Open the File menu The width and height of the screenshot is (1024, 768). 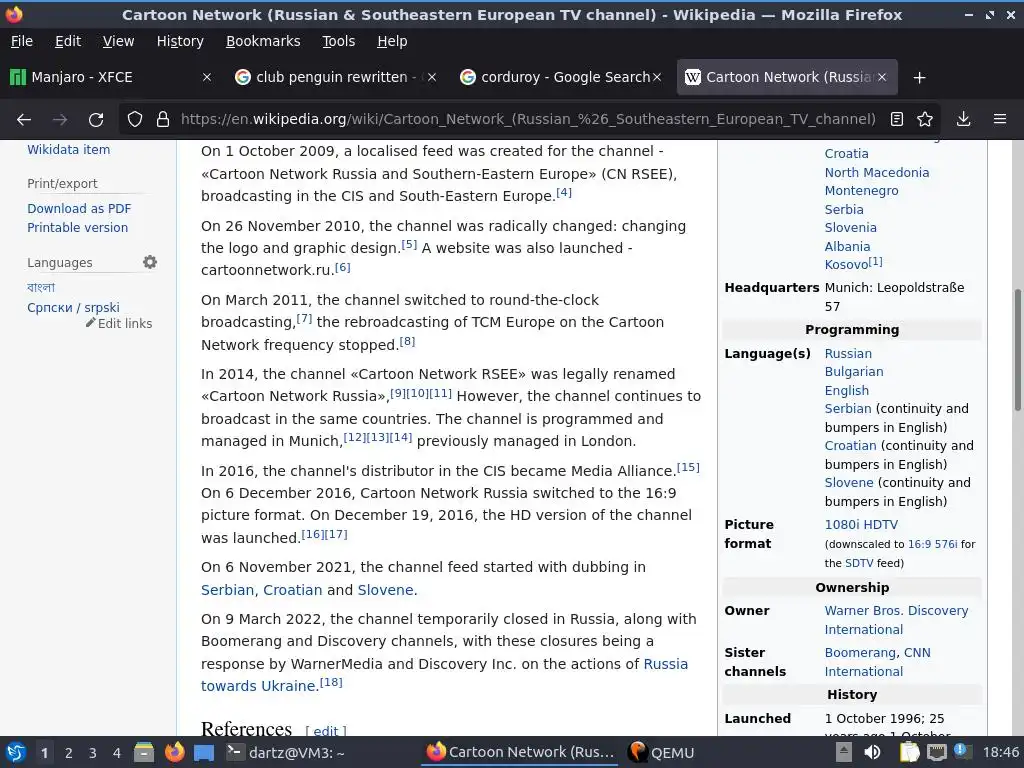tap(22, 41)
